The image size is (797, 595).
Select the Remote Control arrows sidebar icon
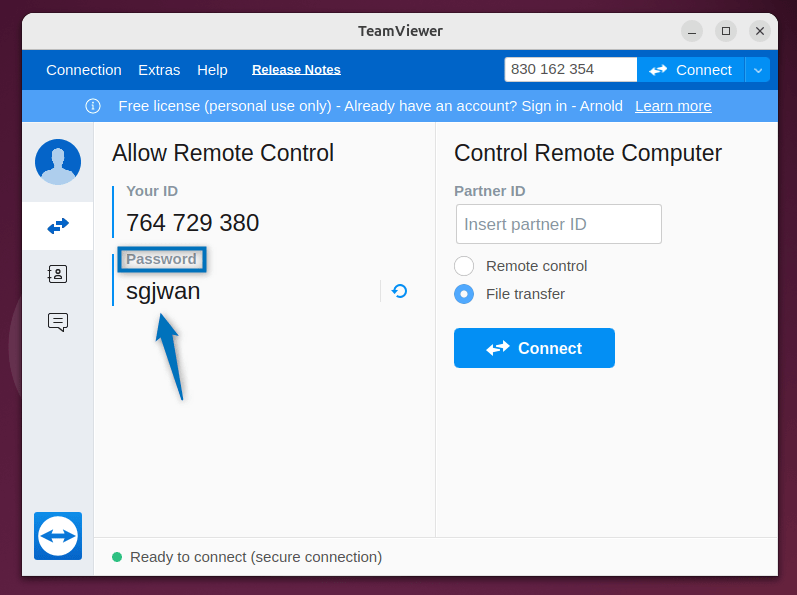(x=58, y=226)
